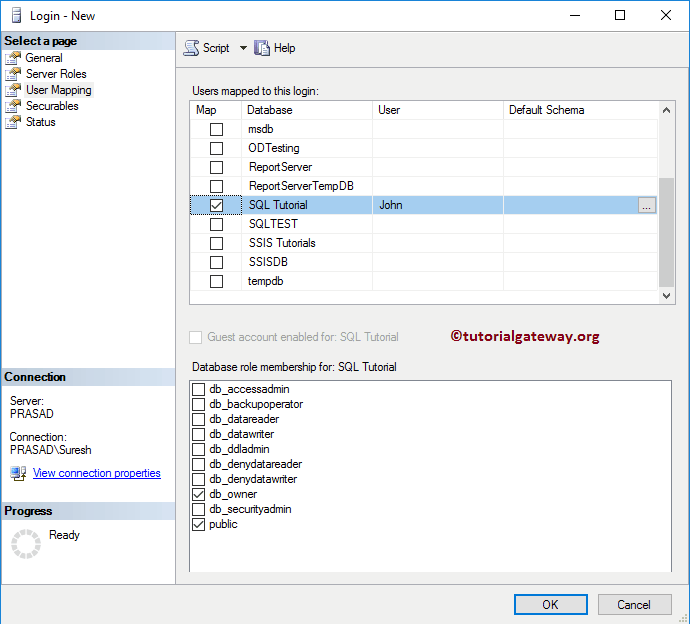This screenshot has width=690, height=624.
Task: Switch to the Status page
Action: (40, 122)
